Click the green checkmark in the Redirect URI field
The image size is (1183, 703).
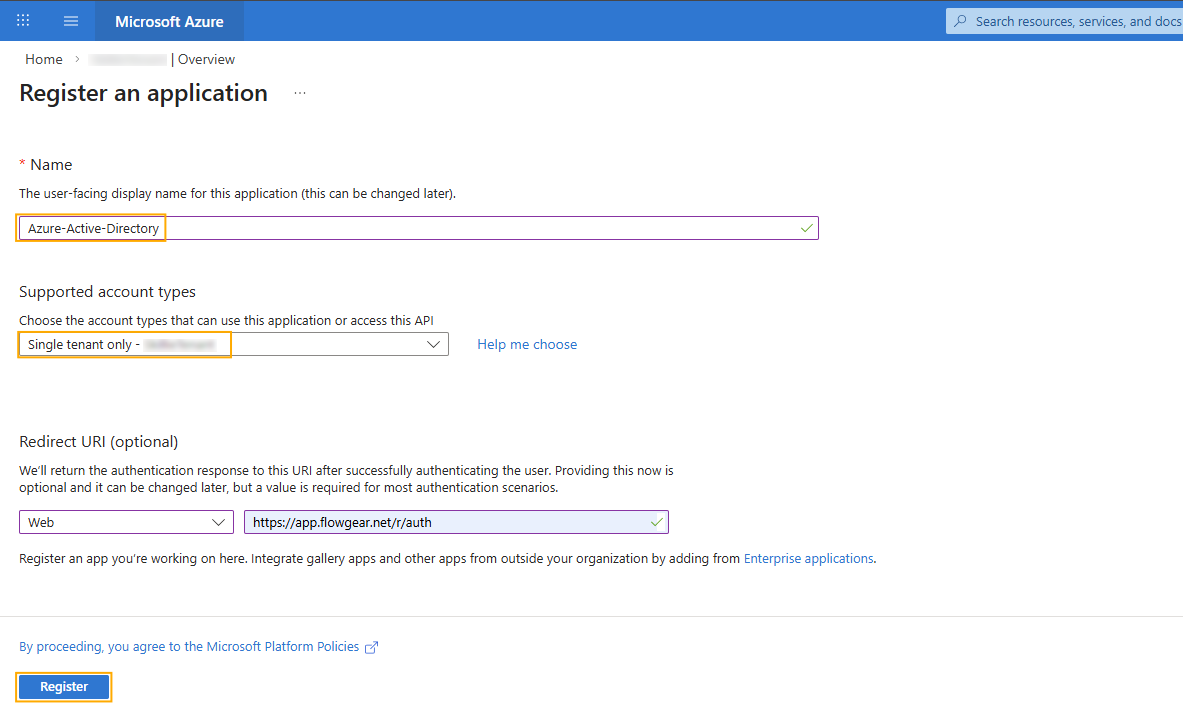pyautogui.click(x=656, y=522)
